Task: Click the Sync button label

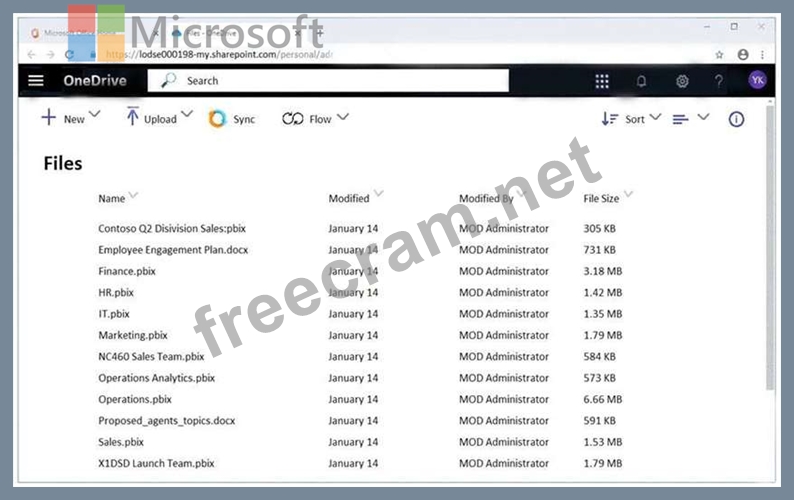Action: coord(244,120)
